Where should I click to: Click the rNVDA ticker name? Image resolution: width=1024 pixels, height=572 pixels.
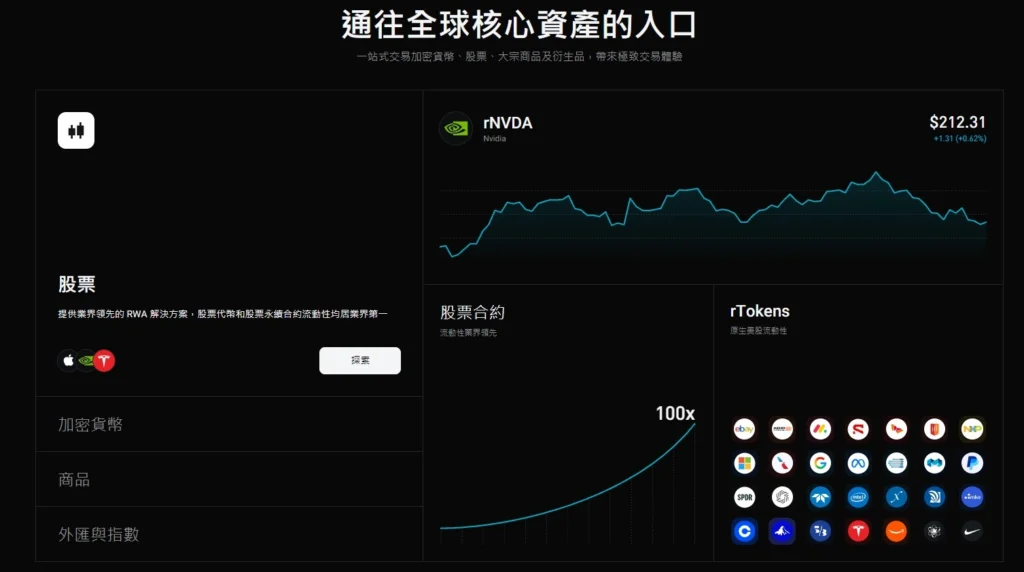click(507, 123)
